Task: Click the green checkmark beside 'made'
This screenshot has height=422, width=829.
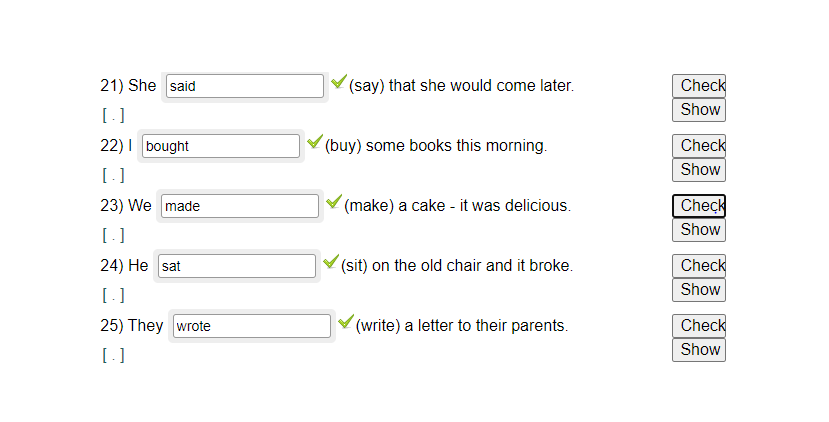Action: pos(333,202)
